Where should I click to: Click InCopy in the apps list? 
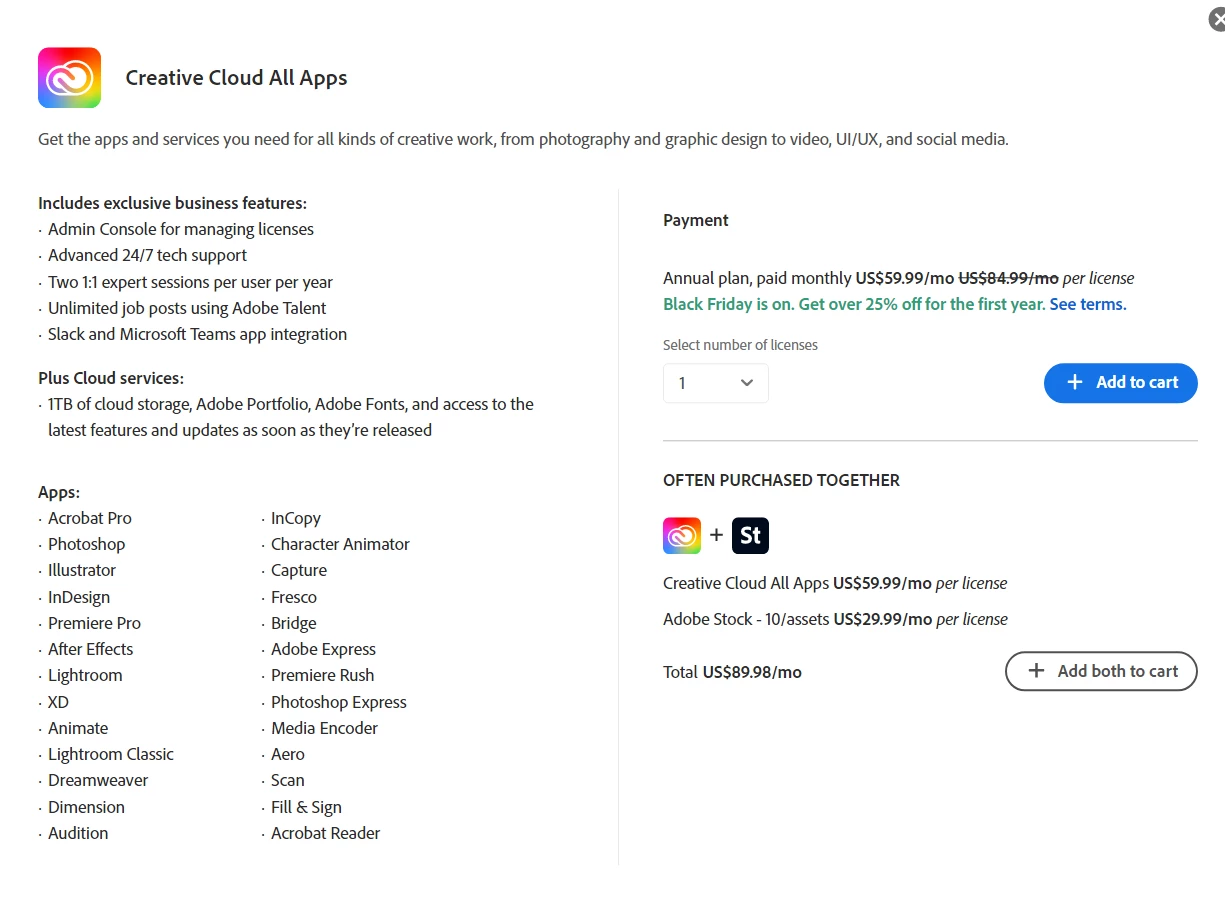(296, 518)
